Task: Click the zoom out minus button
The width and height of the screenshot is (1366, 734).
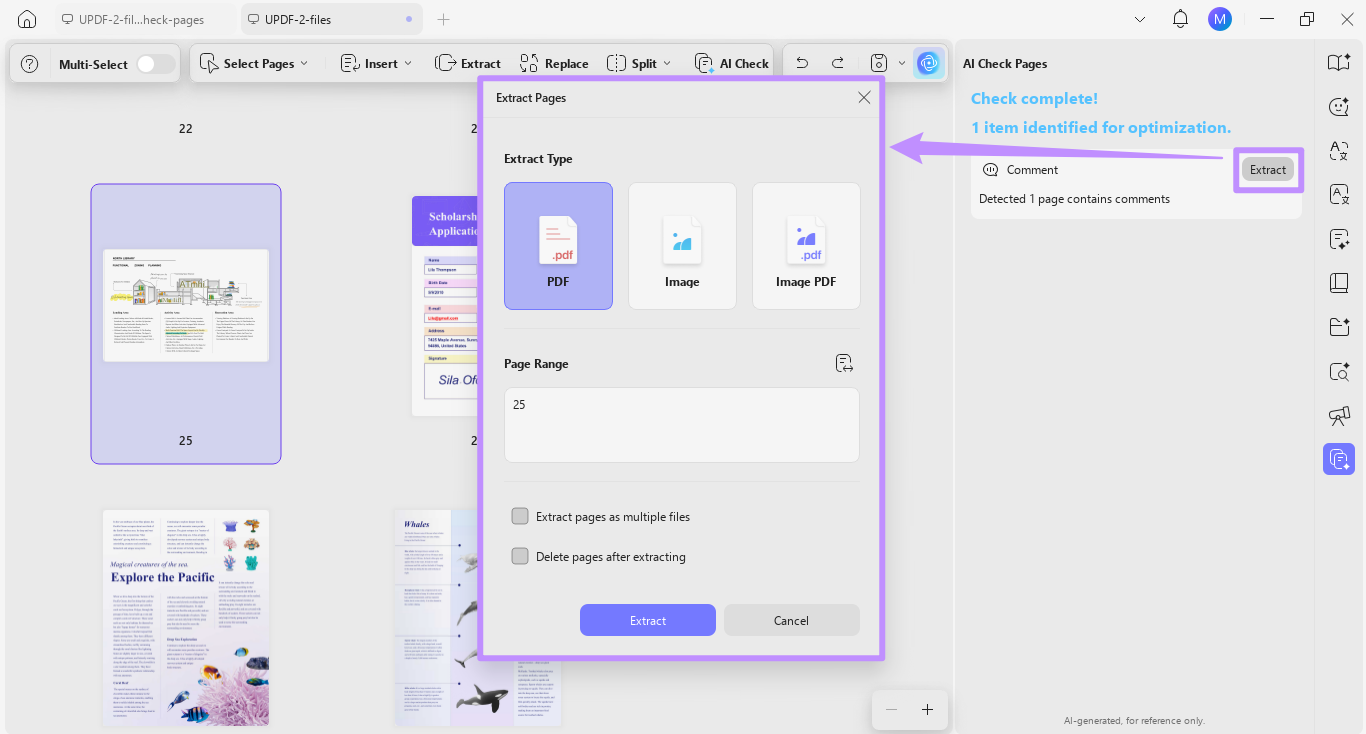Action: coord(891,709)
